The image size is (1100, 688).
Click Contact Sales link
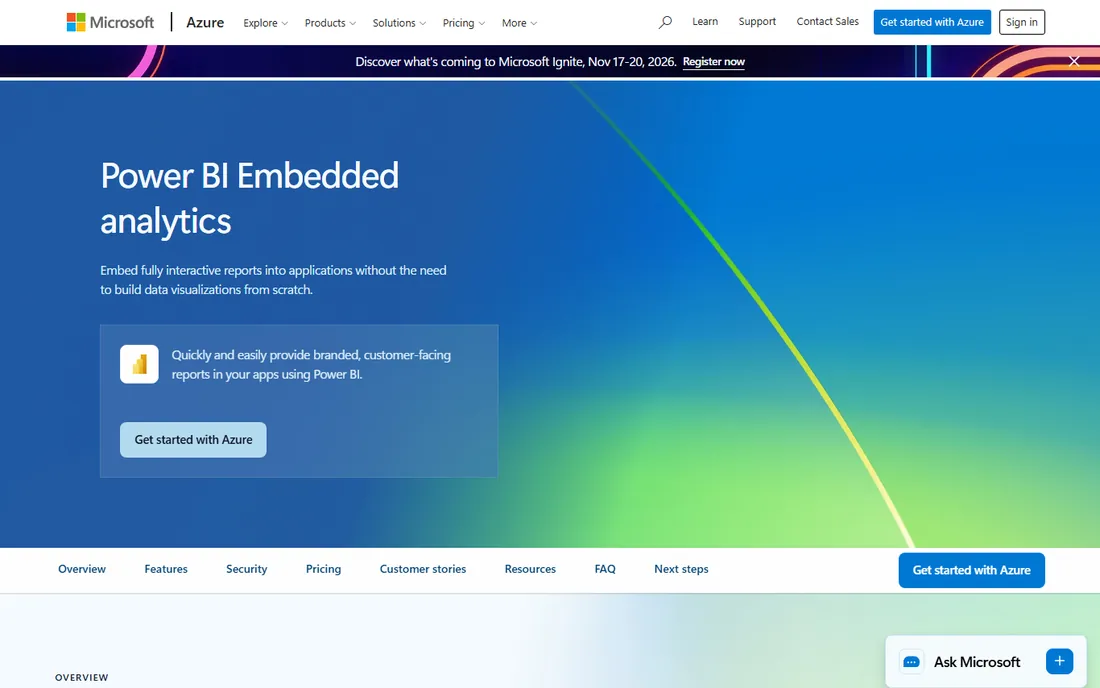point(827,22)
